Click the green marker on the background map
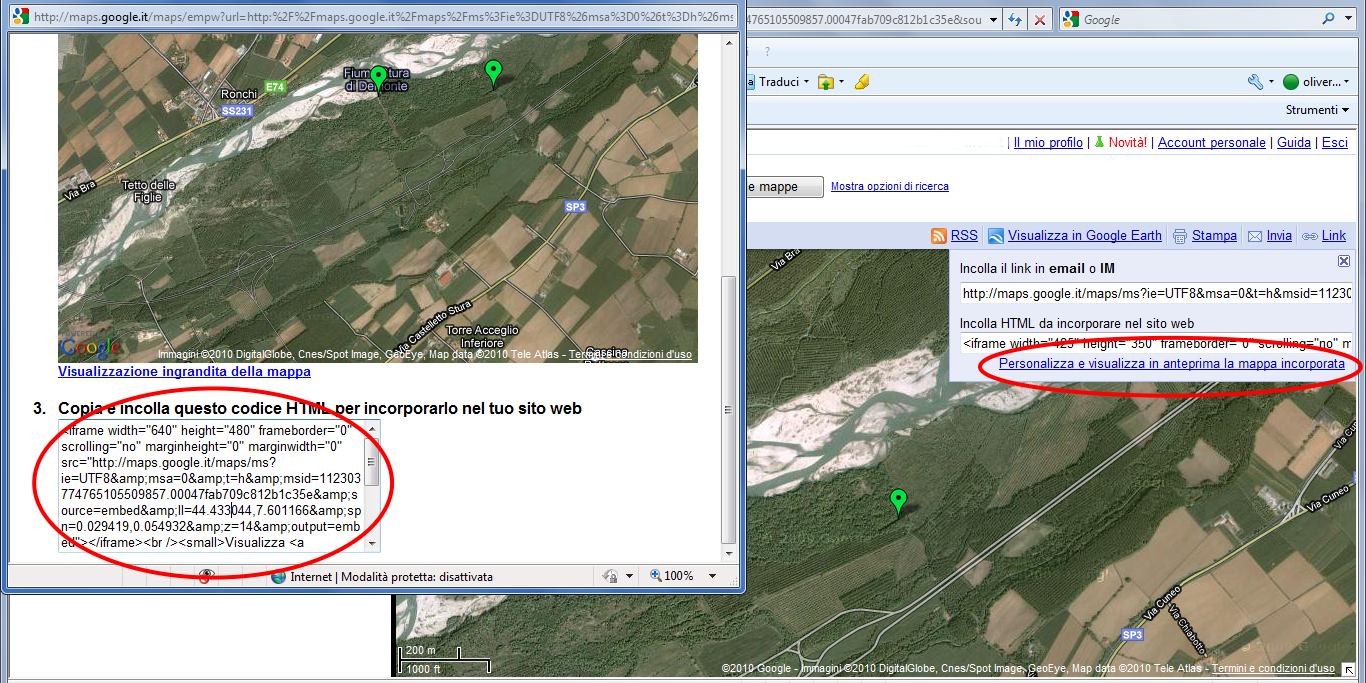The height and width of the screenshot is (683, 1366). (x=898, y=501)
